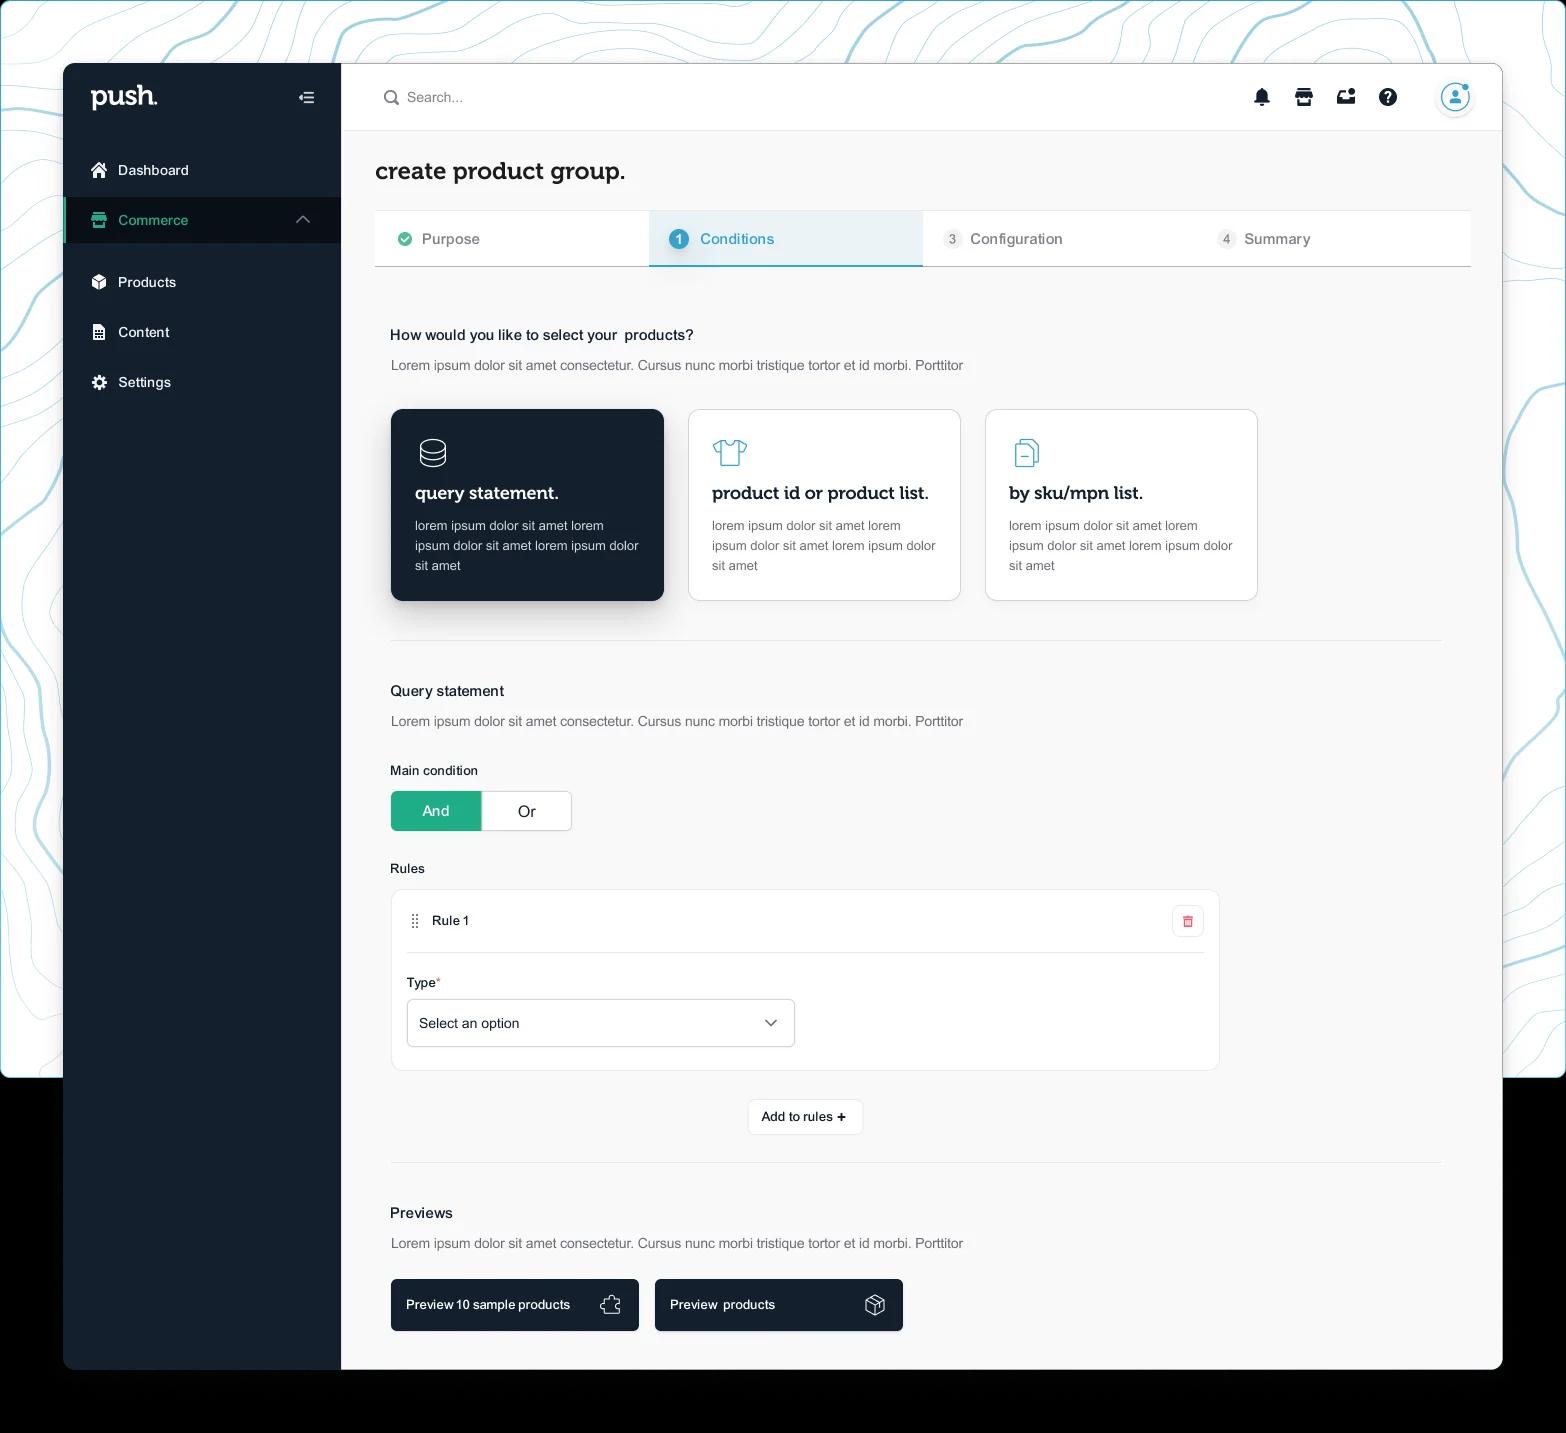Click the Preview products button
1566x1433 pixels.
click(x=779, y=1305)
